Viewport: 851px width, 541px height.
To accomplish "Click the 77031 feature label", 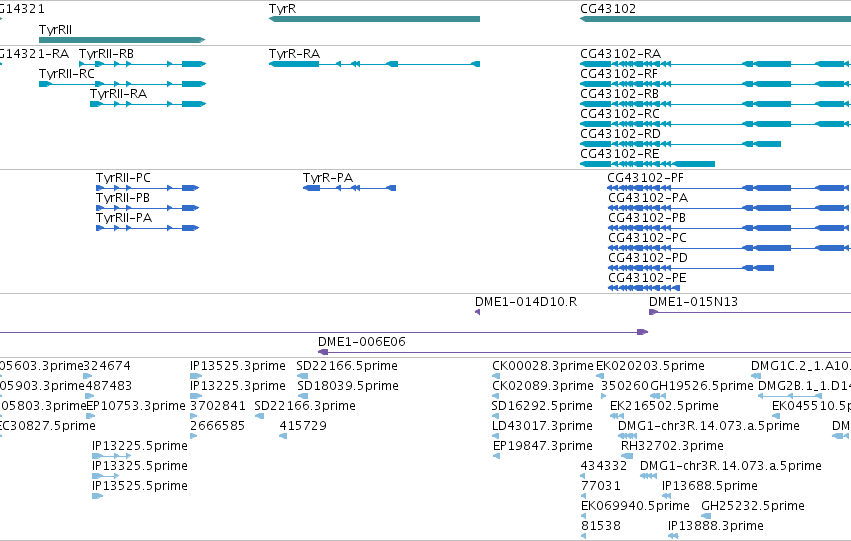I will (x=601, y=487).
